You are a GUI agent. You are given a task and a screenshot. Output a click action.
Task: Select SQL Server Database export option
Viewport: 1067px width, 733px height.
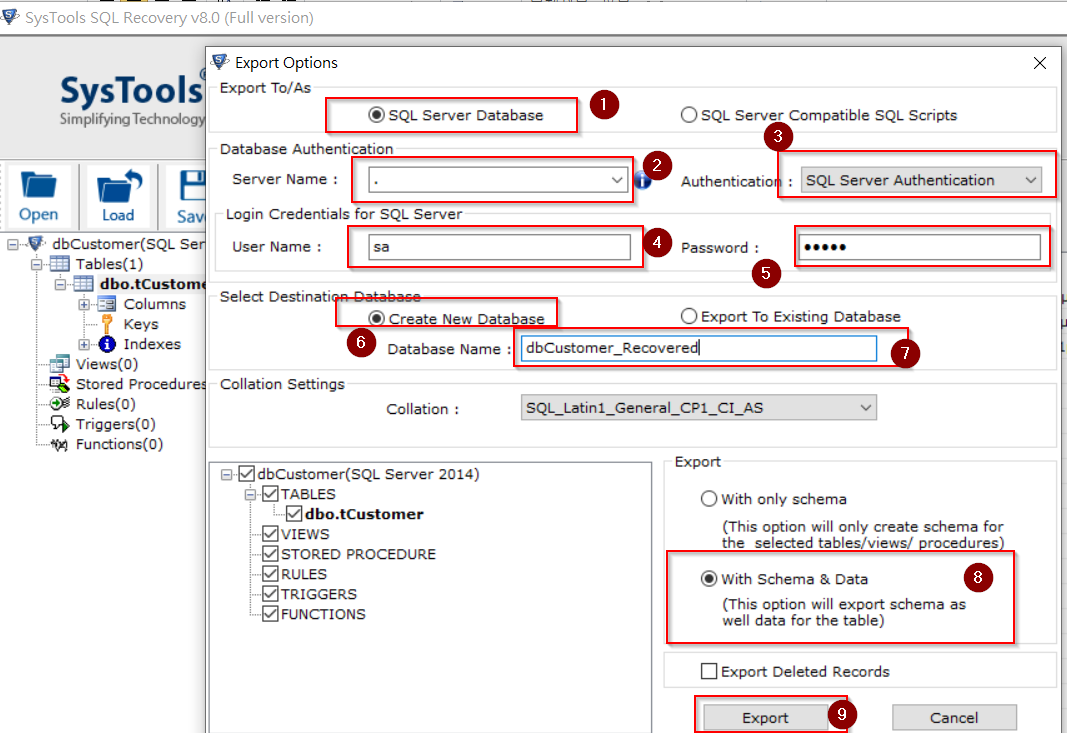[376, 115]
